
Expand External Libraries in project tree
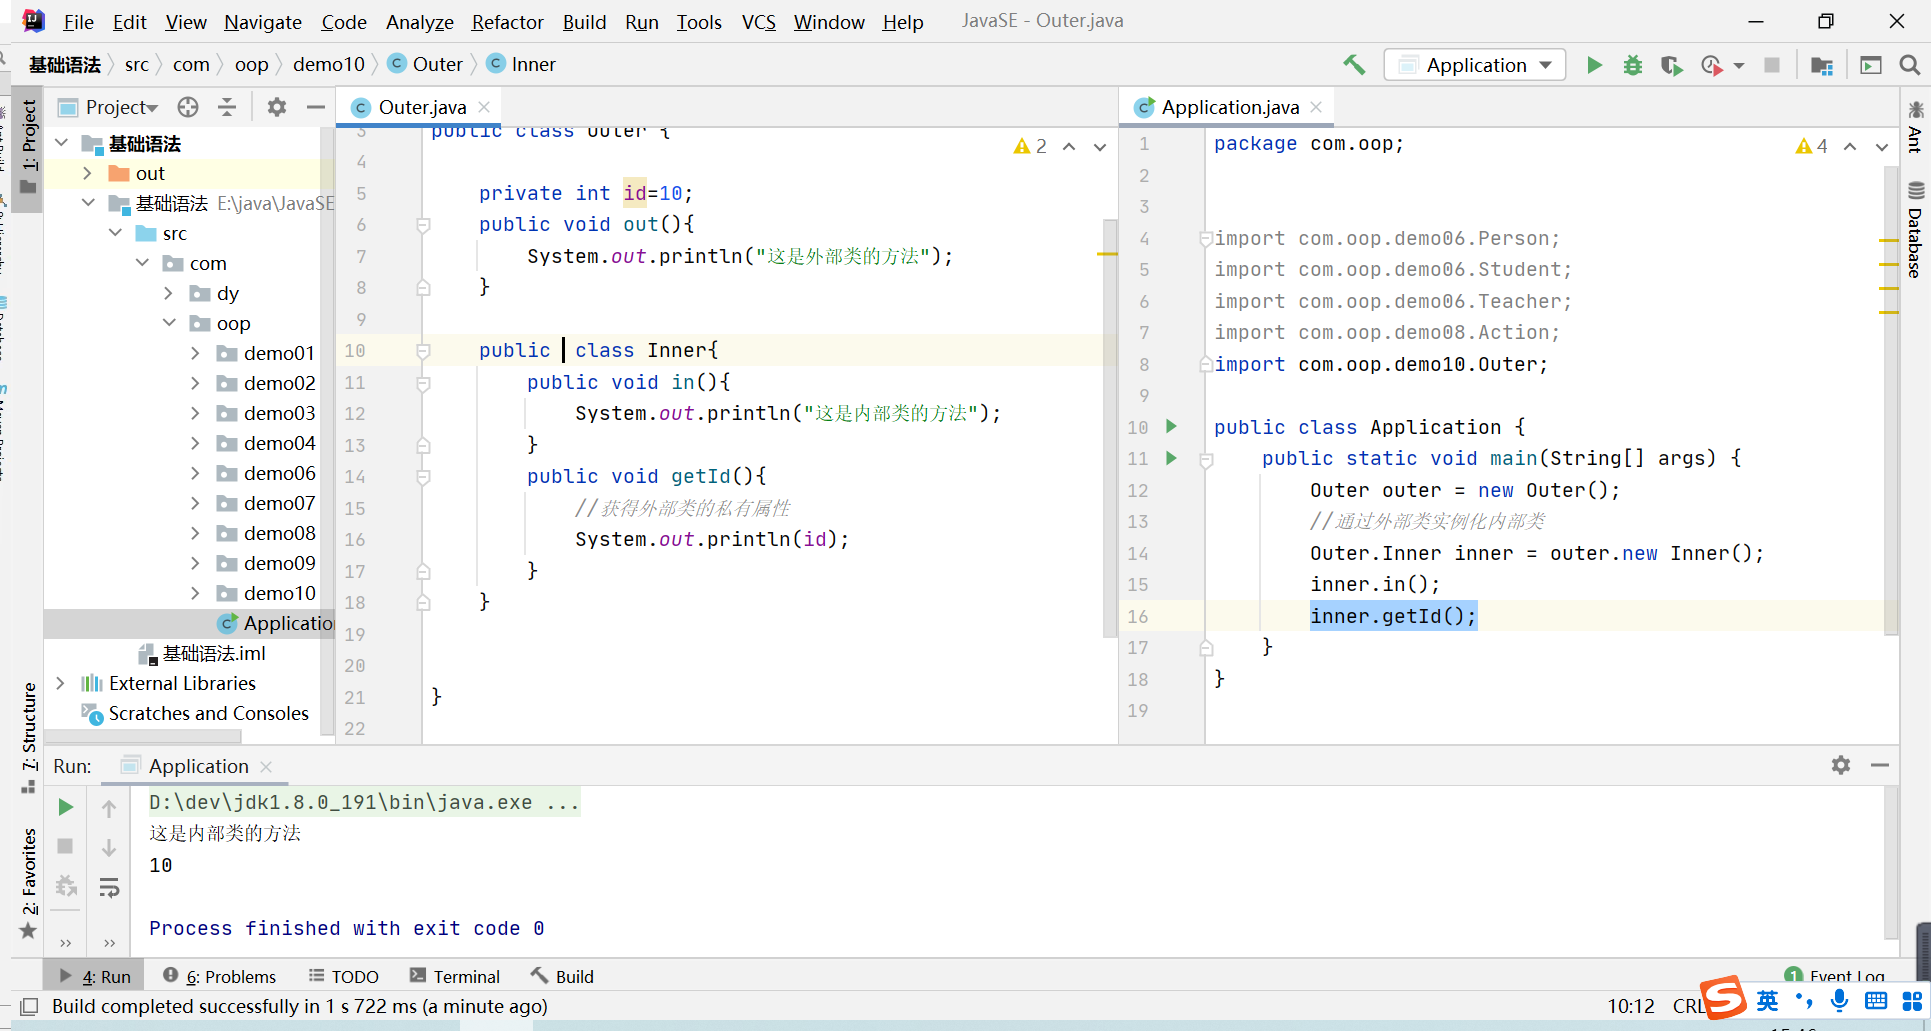coord(61,683)
